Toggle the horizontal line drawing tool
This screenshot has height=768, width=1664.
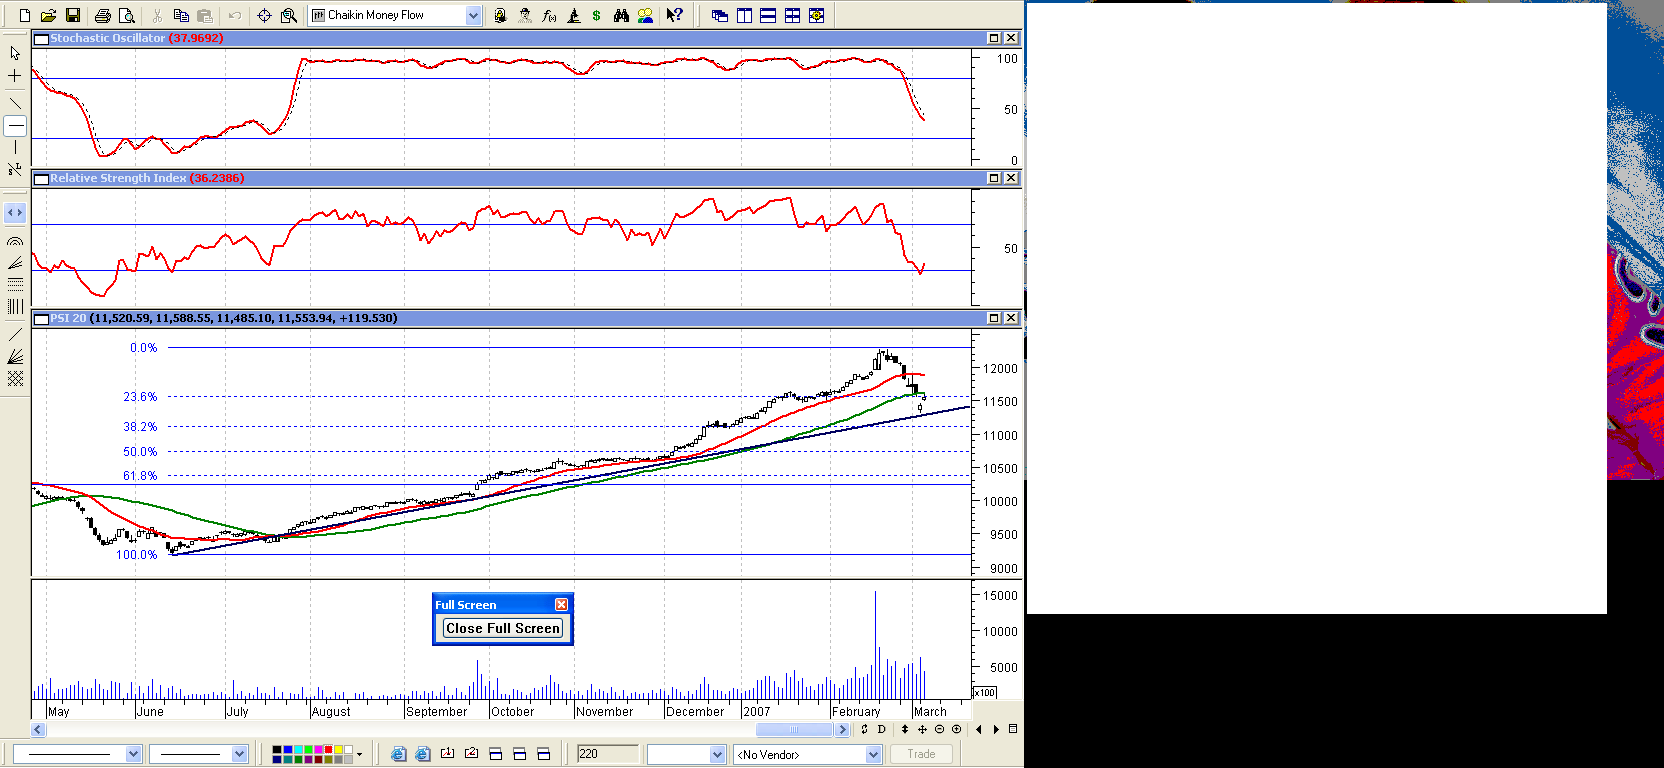click(15, 126)
